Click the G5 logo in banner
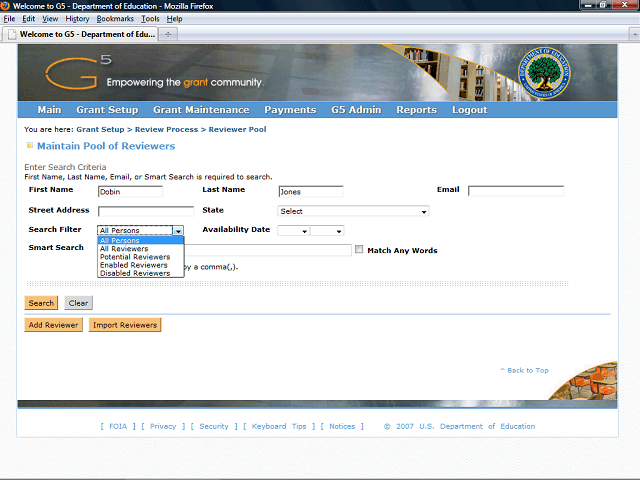The image size is (640, 480). pos(78,72)
